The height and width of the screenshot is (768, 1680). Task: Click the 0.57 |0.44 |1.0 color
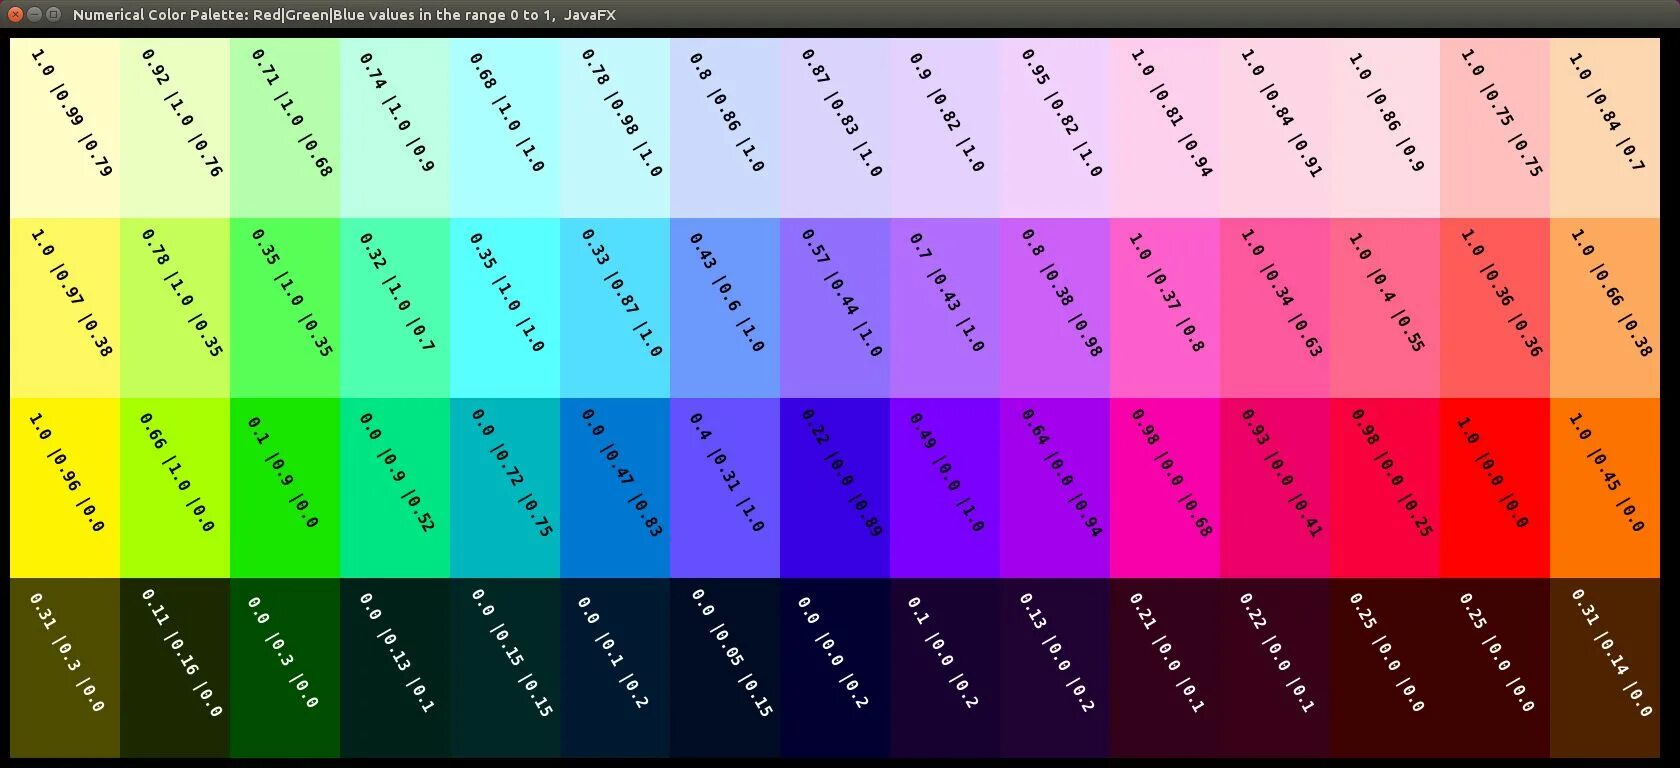(x=835, y=308)
